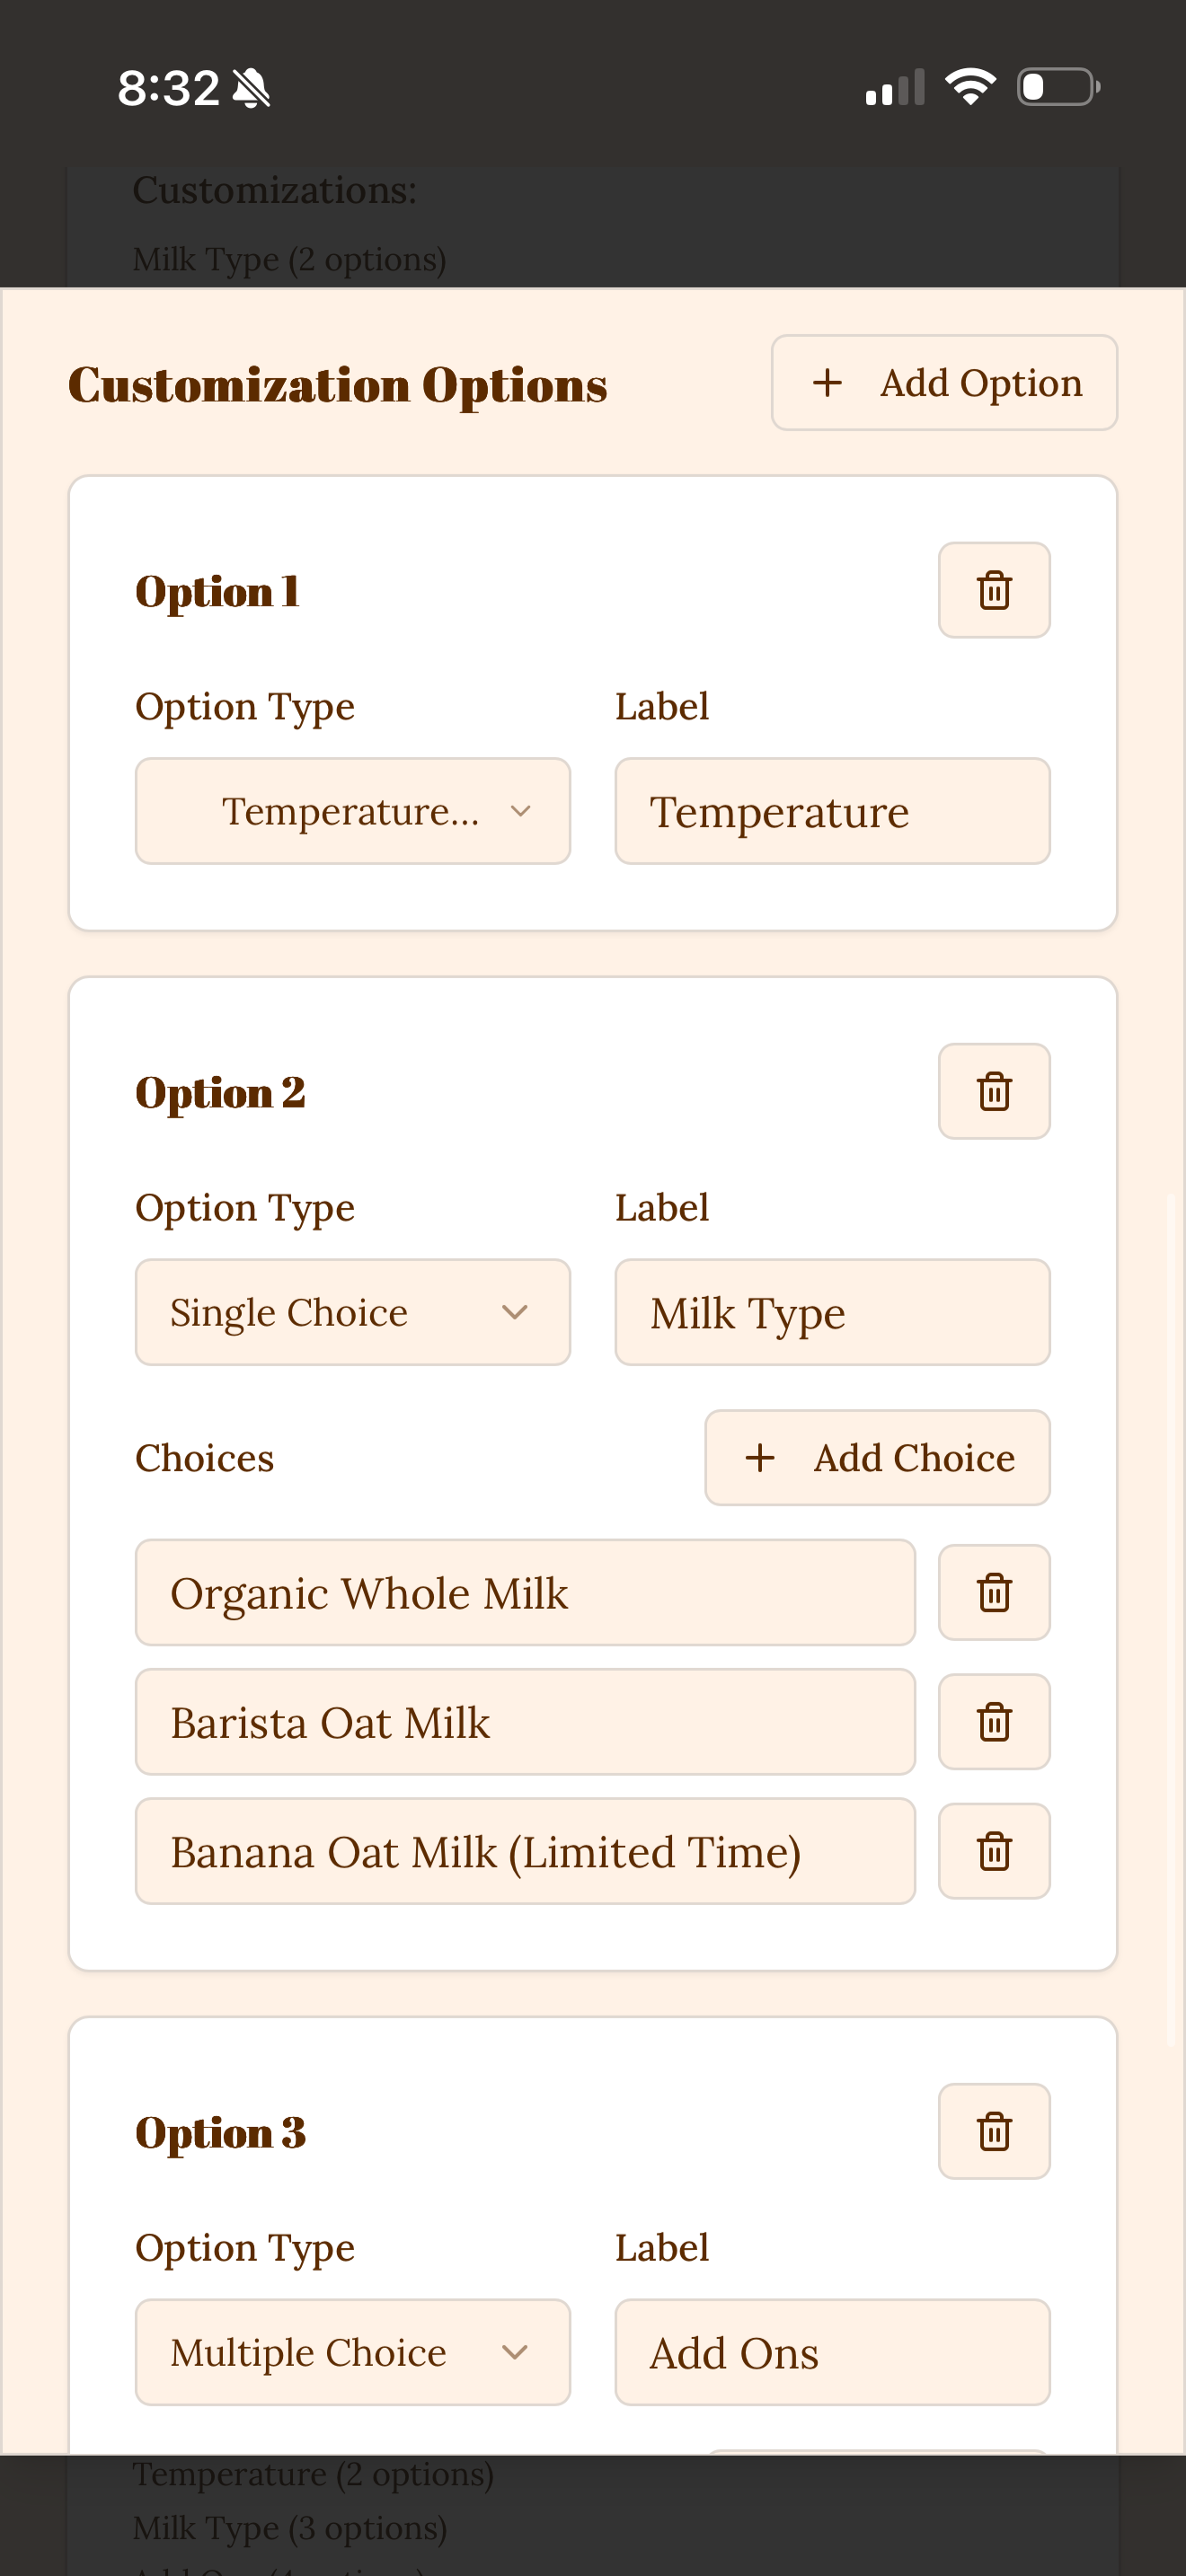Click the Add Choice button

click(x=877, y=1458)
